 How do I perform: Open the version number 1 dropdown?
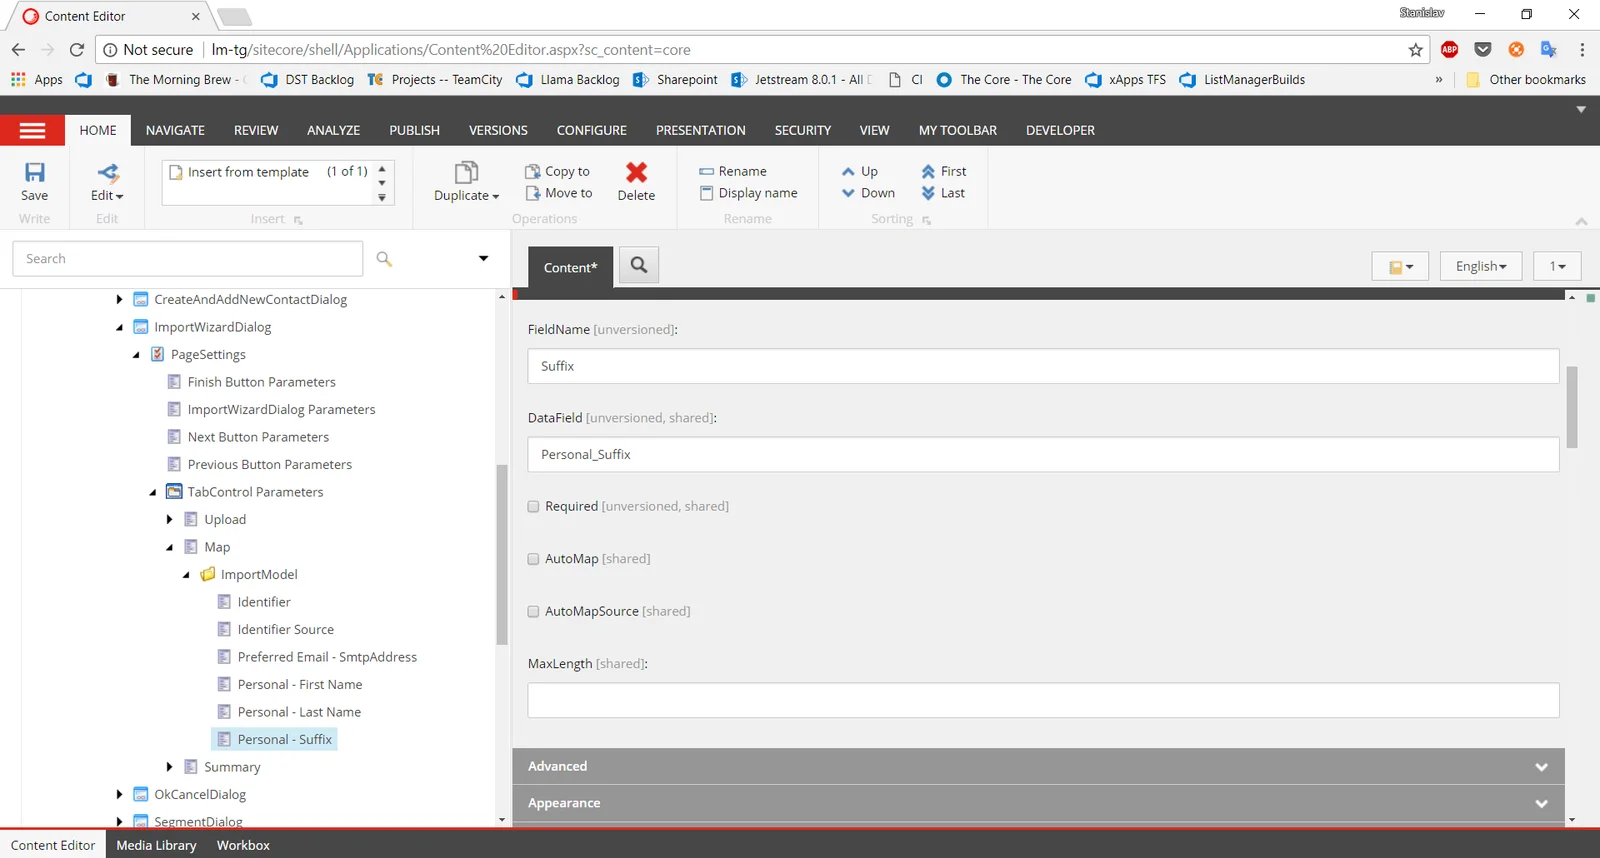[x=1557, y=266]
